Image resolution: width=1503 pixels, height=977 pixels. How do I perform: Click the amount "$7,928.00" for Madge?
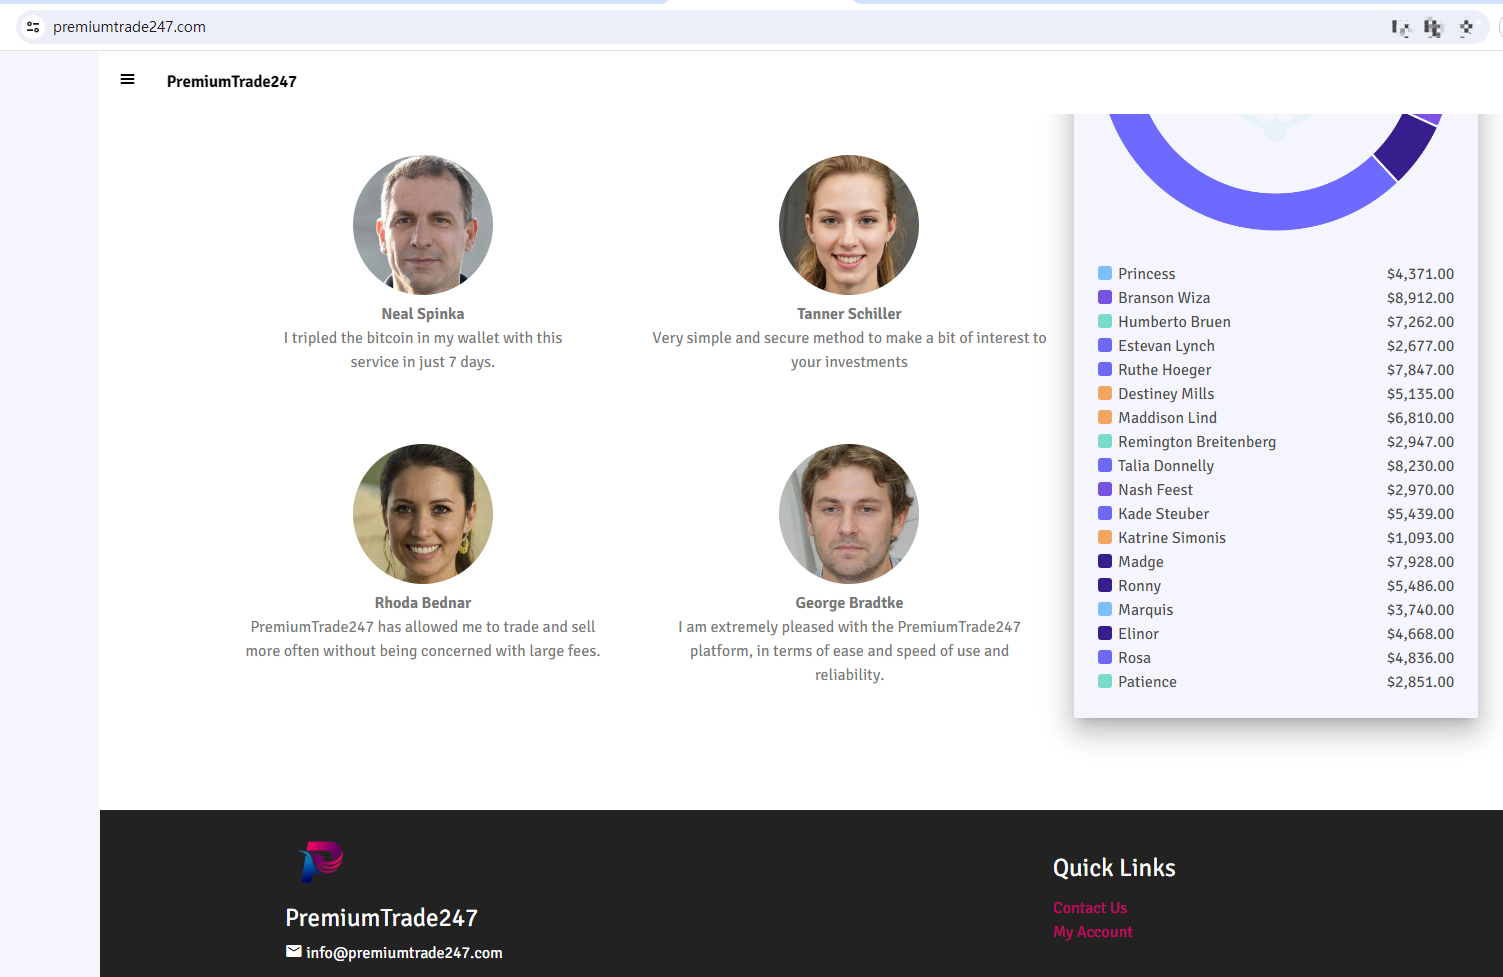click(1420, 562)
